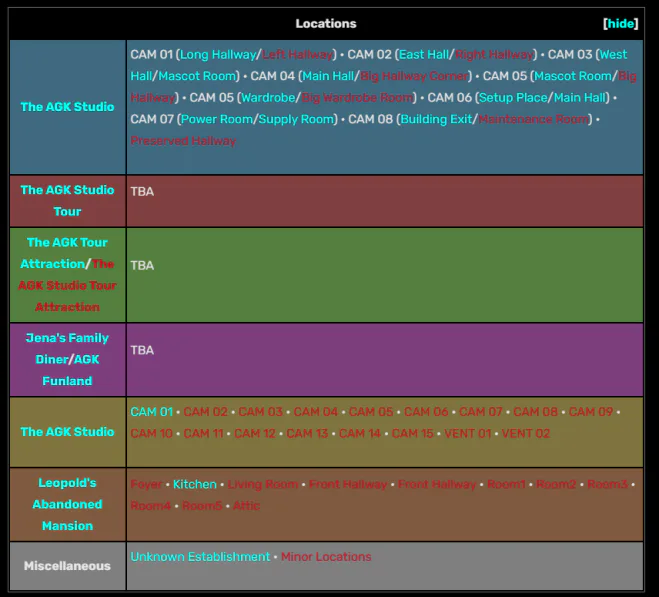
Task: Open the red CAM 02 link
Action: coord(206,412)
